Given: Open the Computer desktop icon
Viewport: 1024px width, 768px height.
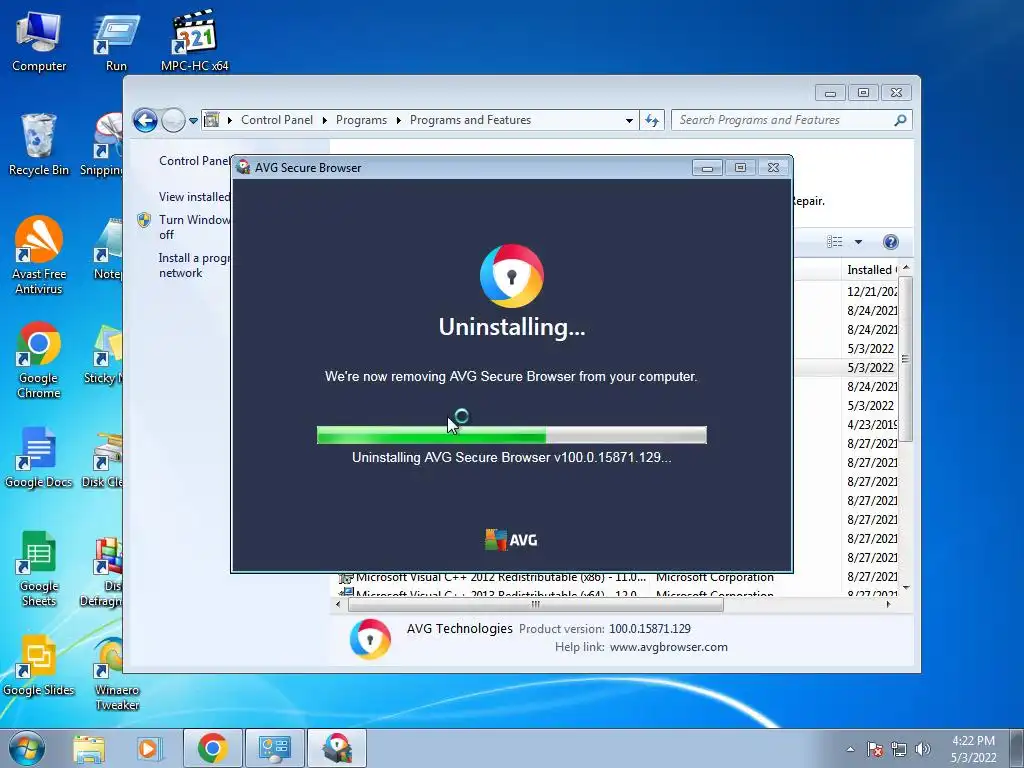Looking at the screenshot, I should 39,42.
